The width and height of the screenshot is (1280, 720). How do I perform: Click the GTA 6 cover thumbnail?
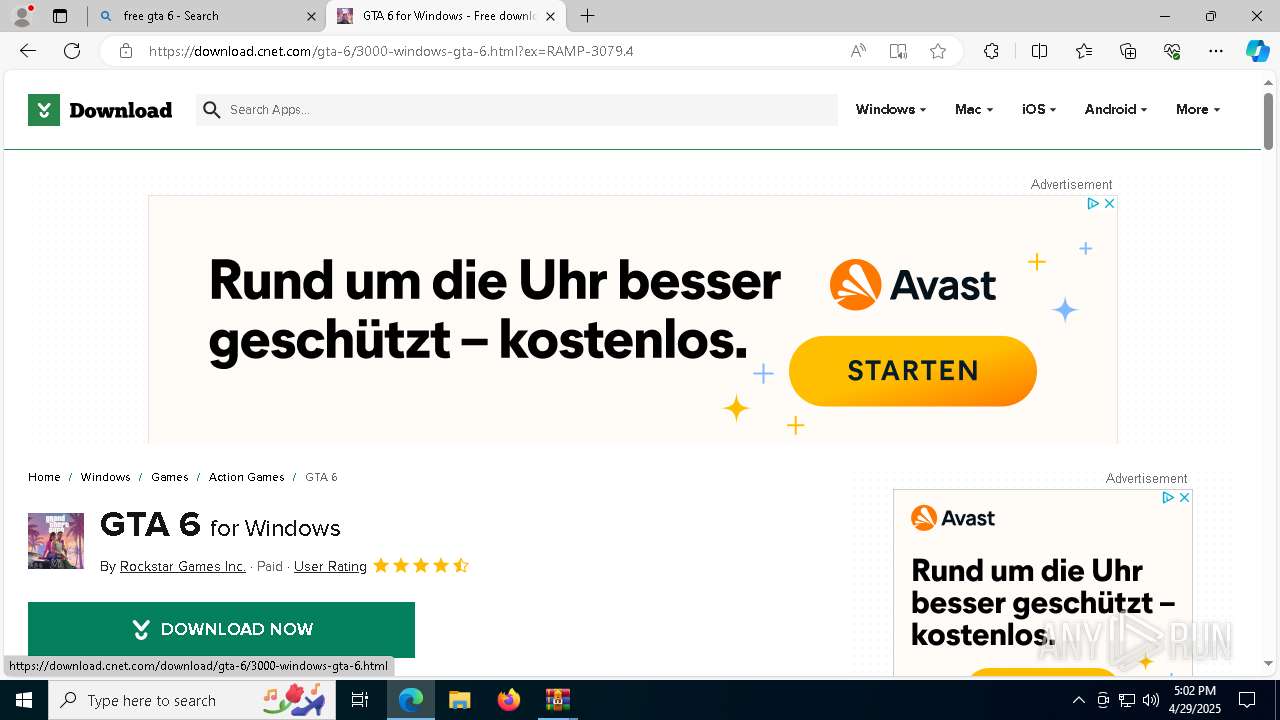pos(56,541)
